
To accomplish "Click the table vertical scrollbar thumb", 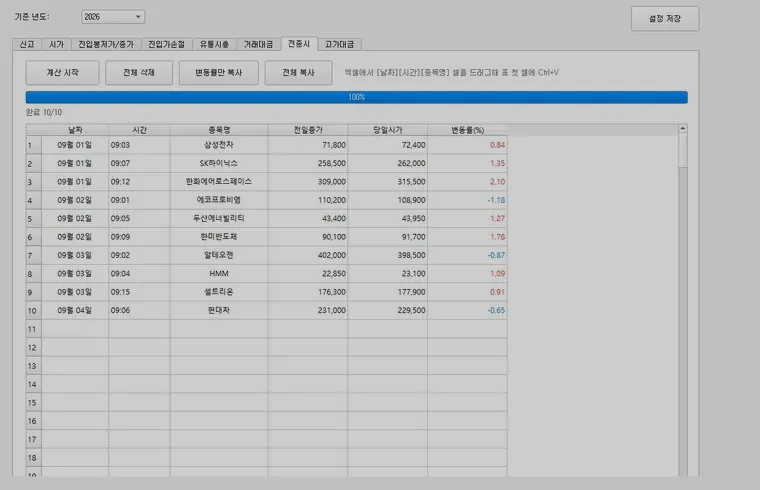I will [682, 150].
